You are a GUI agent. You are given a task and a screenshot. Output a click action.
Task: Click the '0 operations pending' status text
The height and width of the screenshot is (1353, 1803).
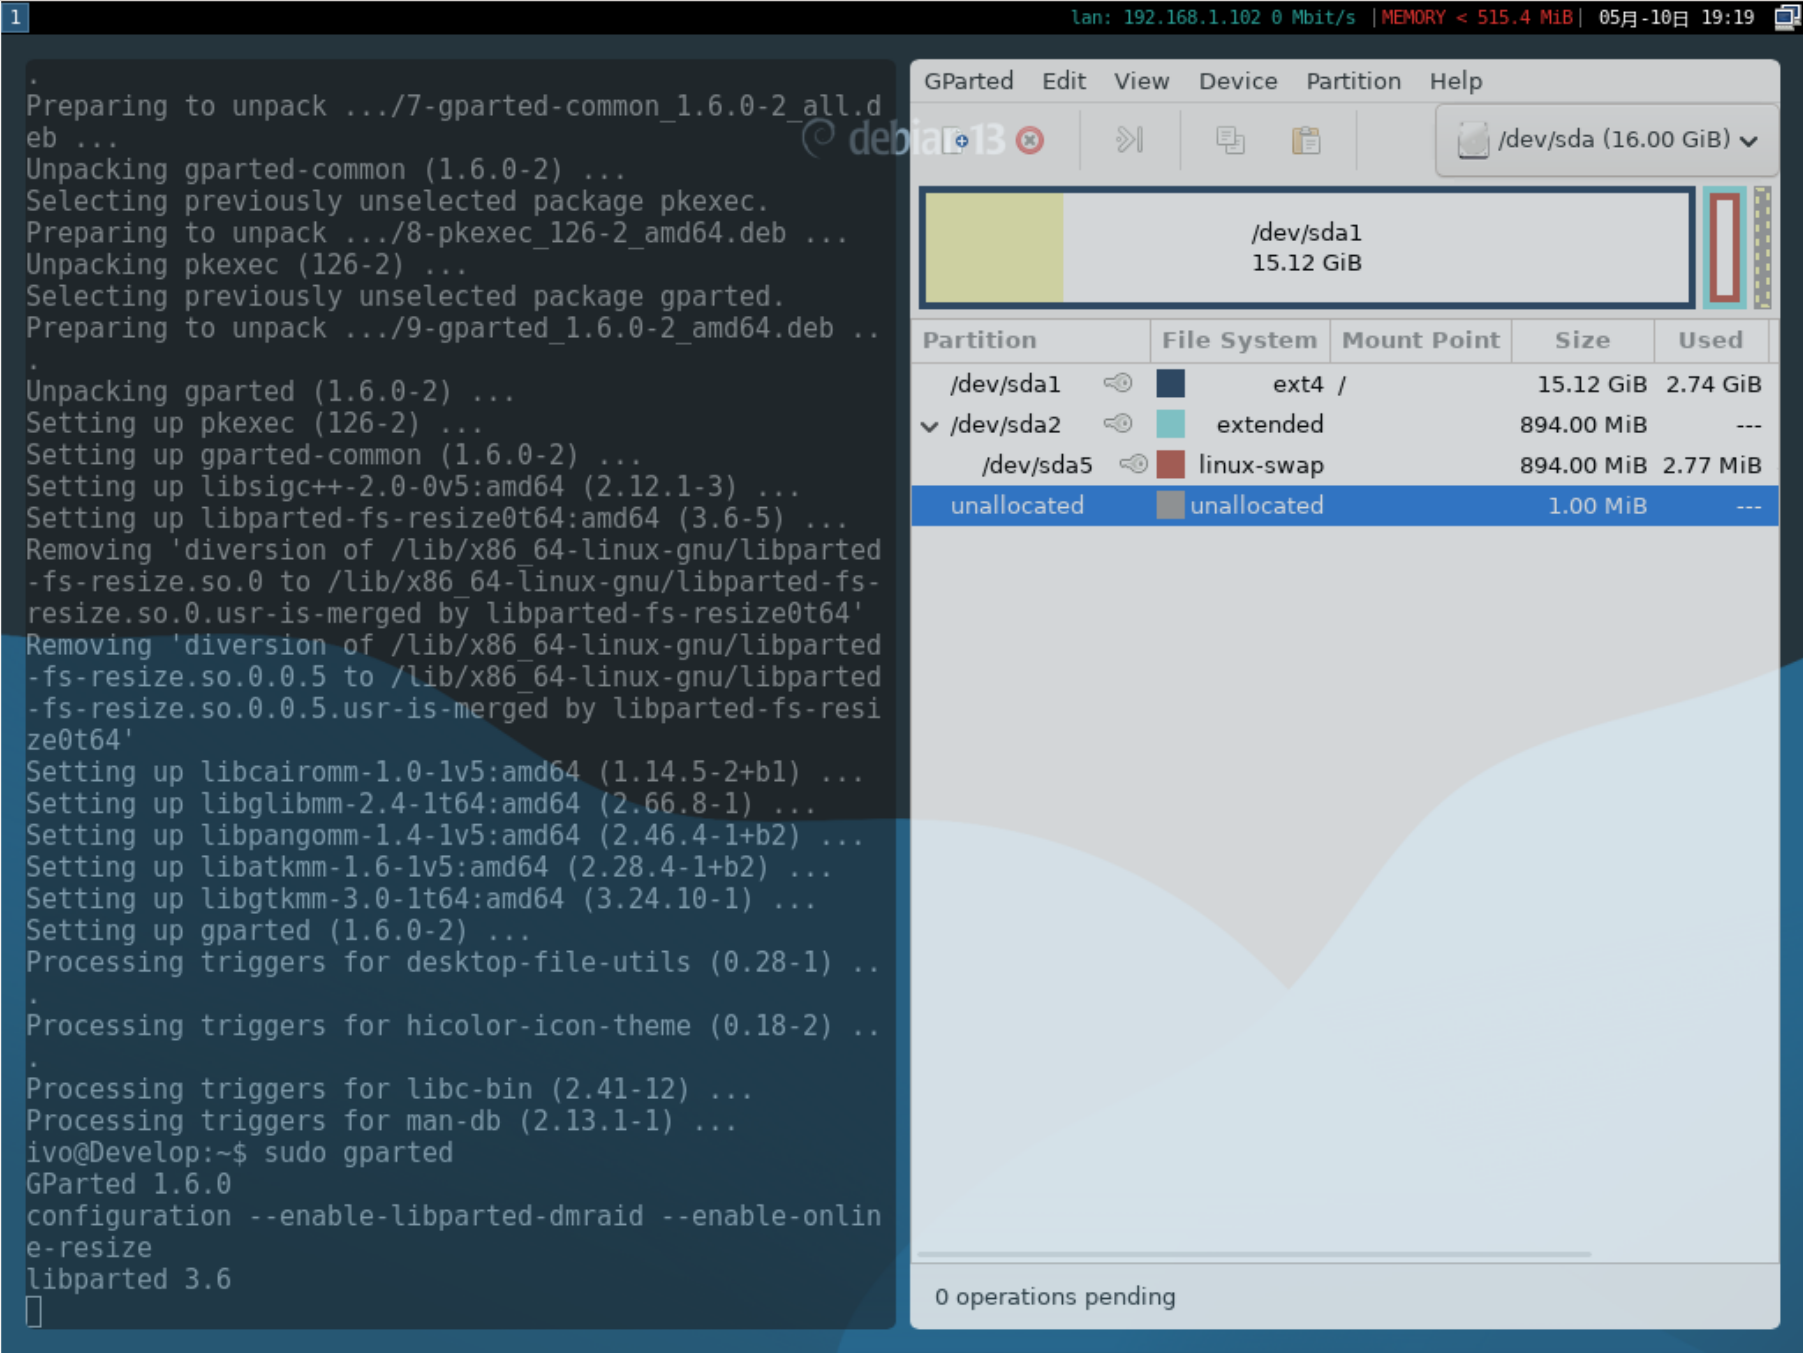(x=1055, y=1297)
